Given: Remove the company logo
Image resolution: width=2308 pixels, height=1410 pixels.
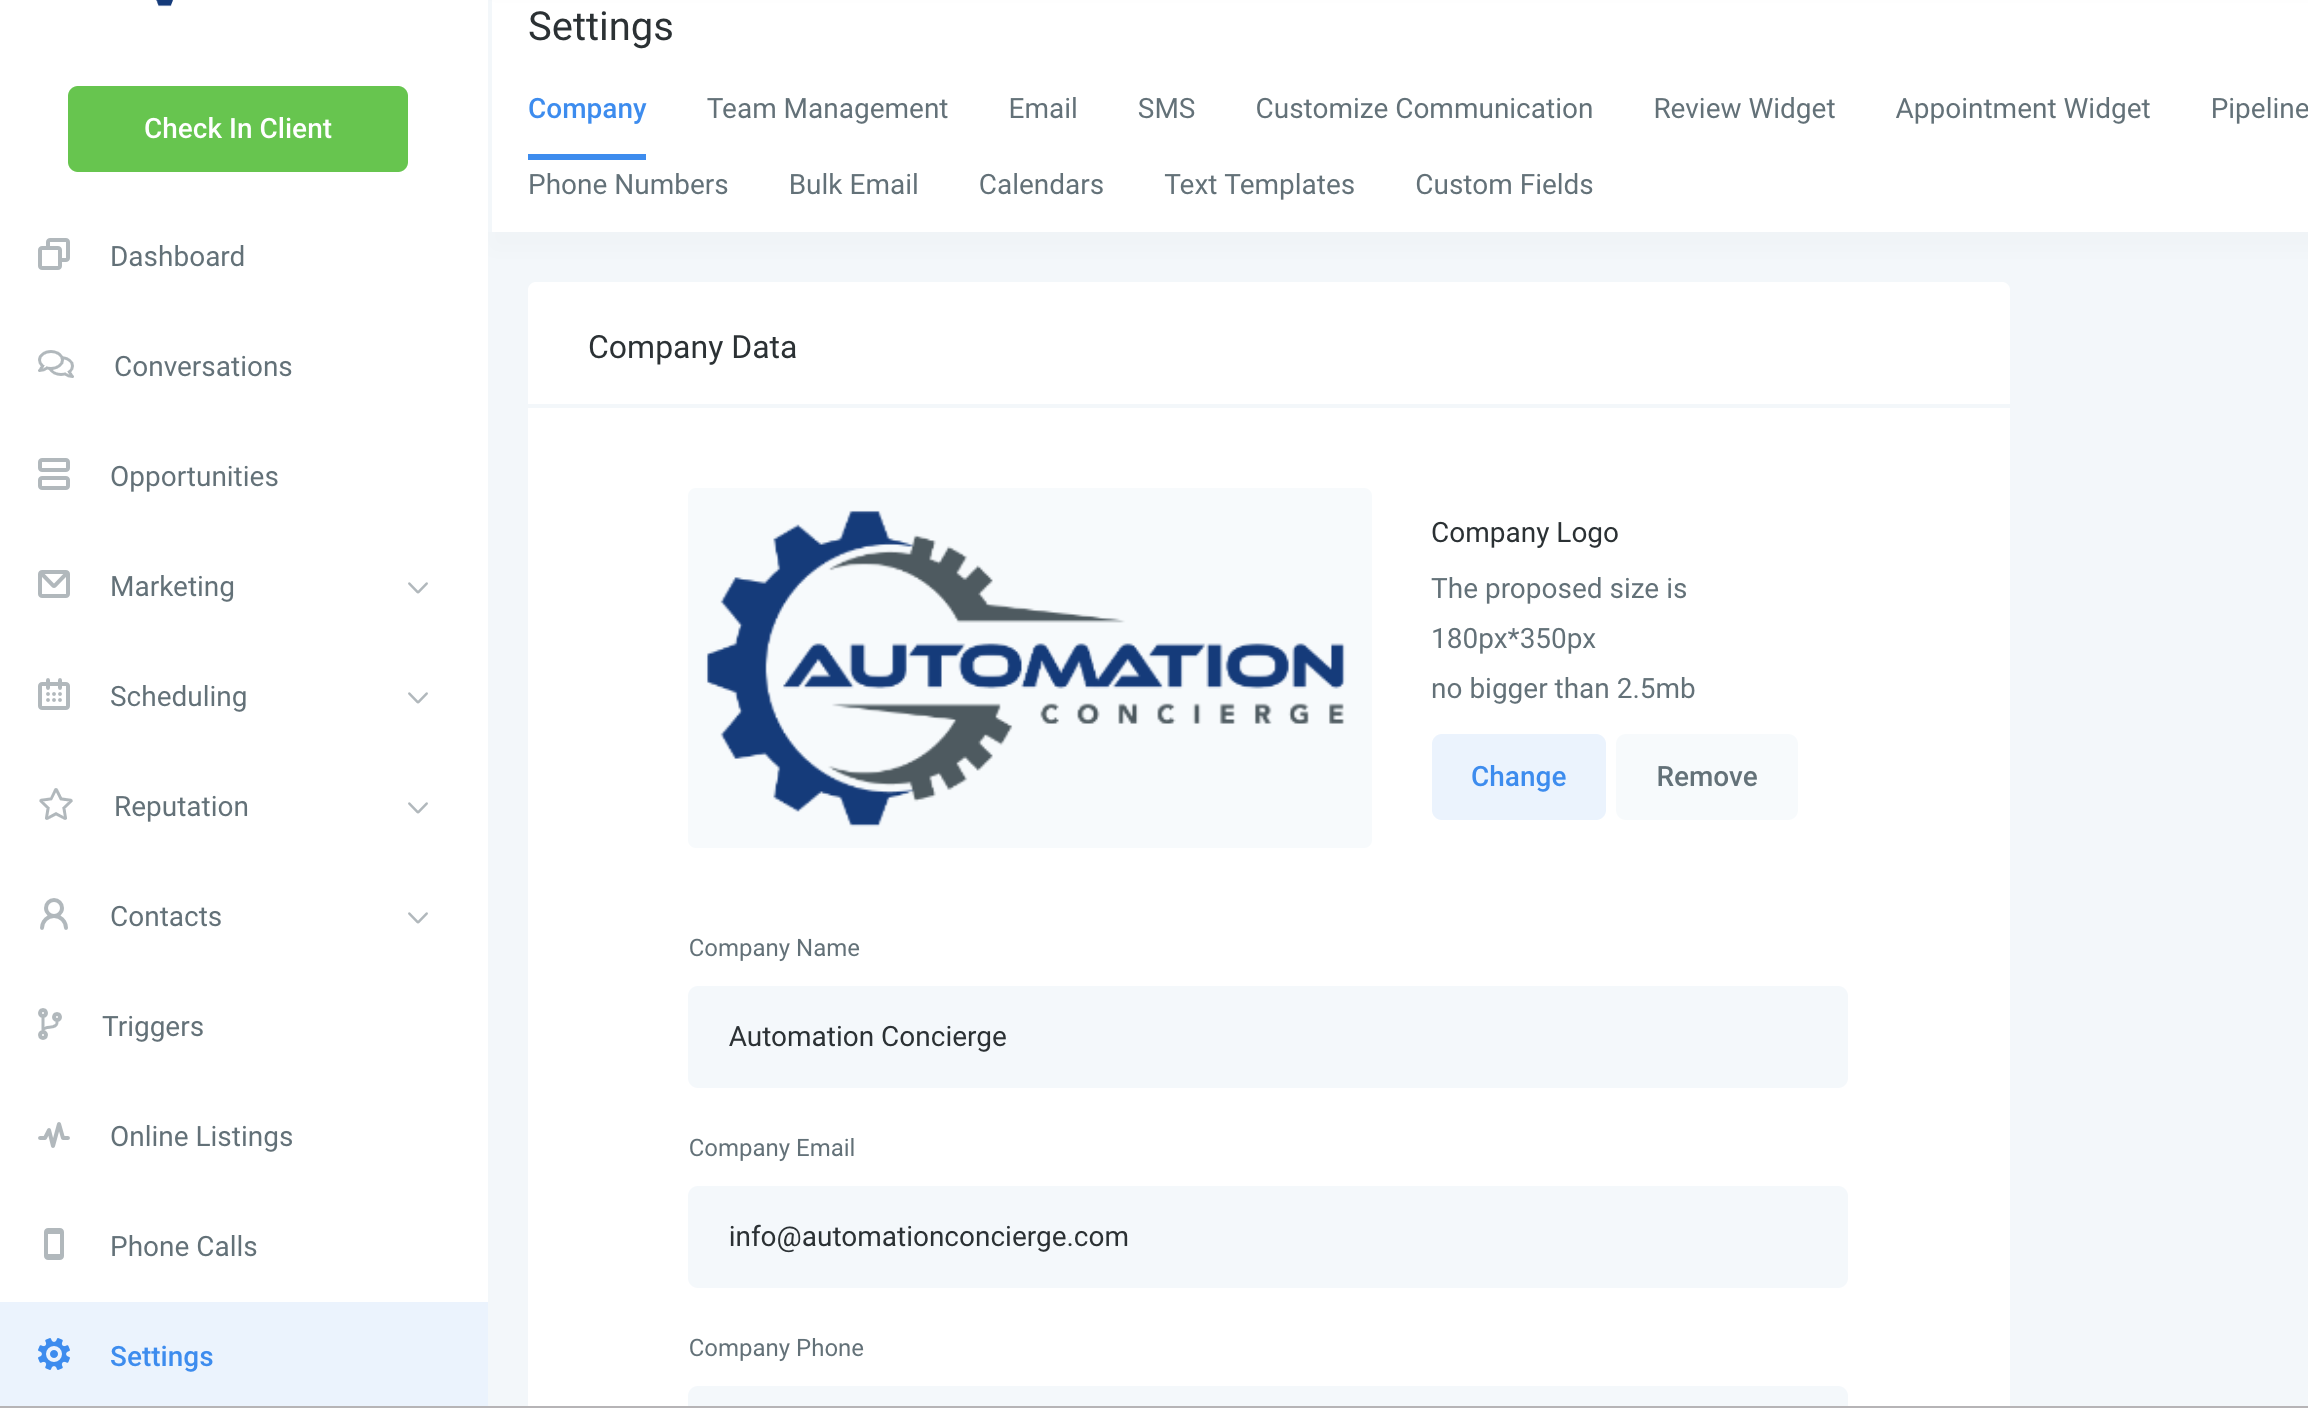Looking at the screenshot, I should tap(1706, 777).
